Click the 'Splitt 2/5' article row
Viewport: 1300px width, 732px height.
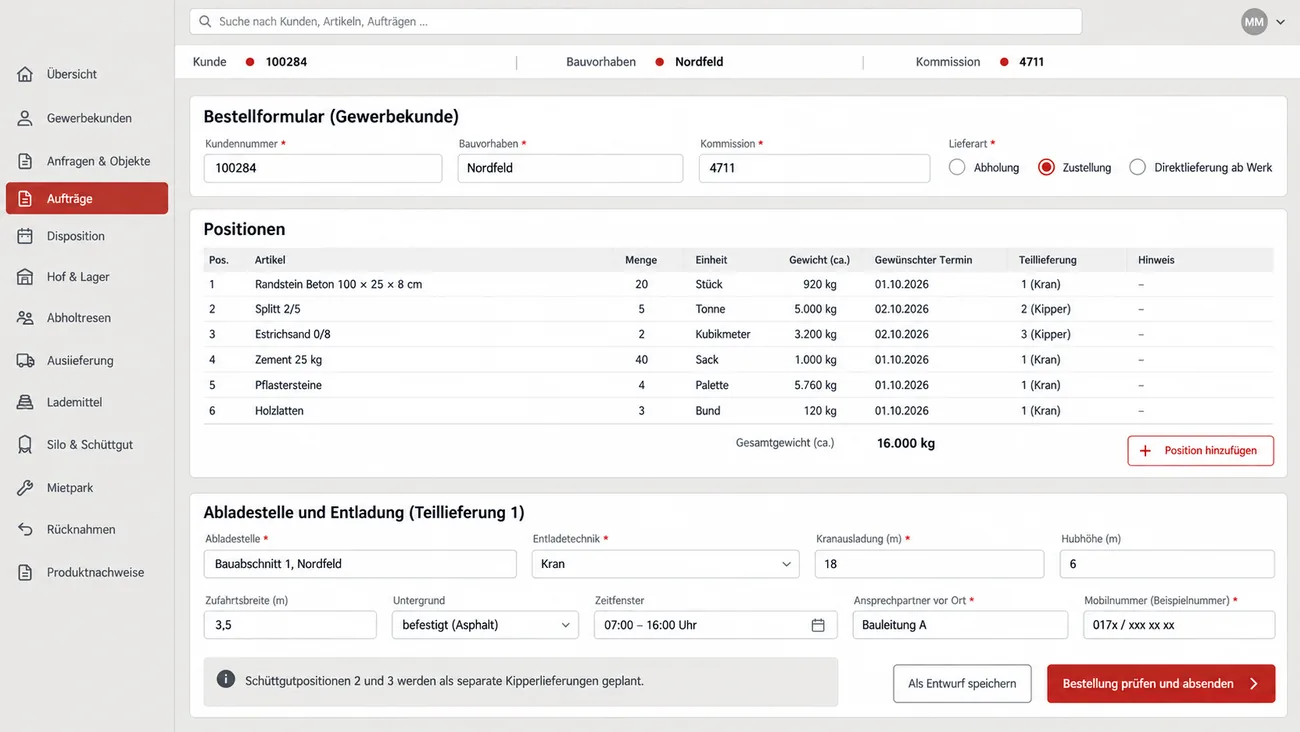coord(738,309)
